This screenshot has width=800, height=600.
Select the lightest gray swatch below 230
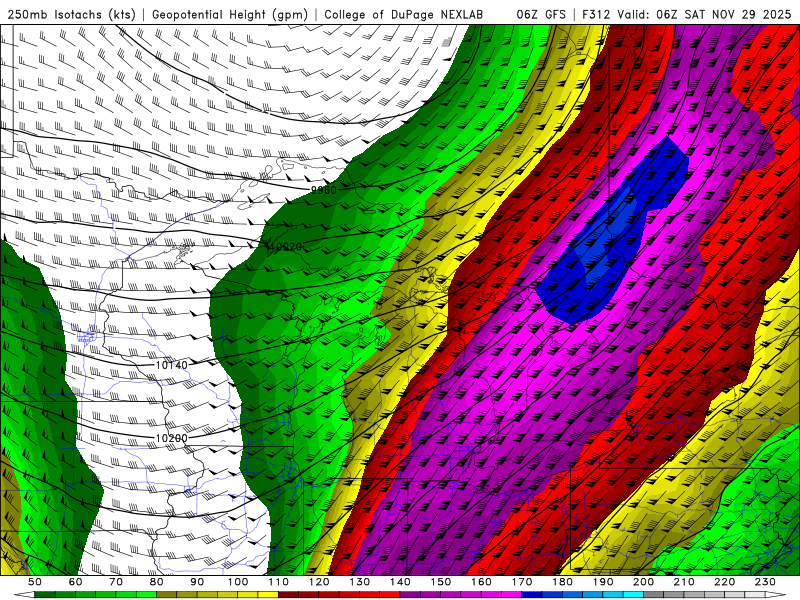pyautogui.click(x=755, y=595)
